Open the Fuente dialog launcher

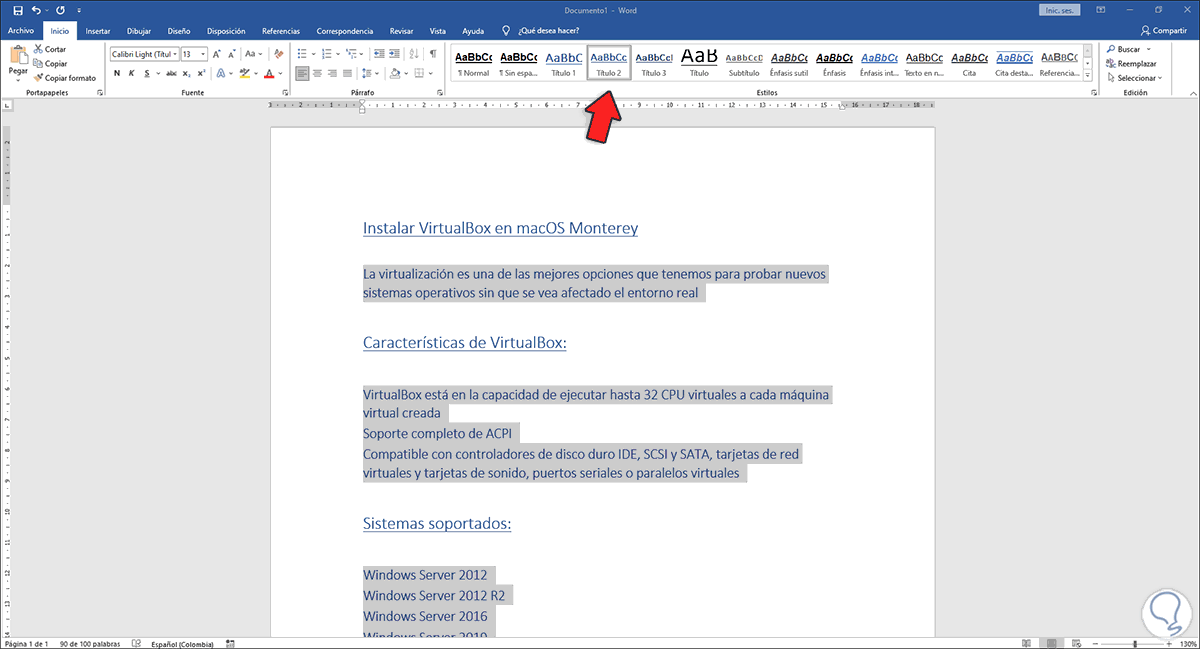pyautogui.click(x=285, y=93)
